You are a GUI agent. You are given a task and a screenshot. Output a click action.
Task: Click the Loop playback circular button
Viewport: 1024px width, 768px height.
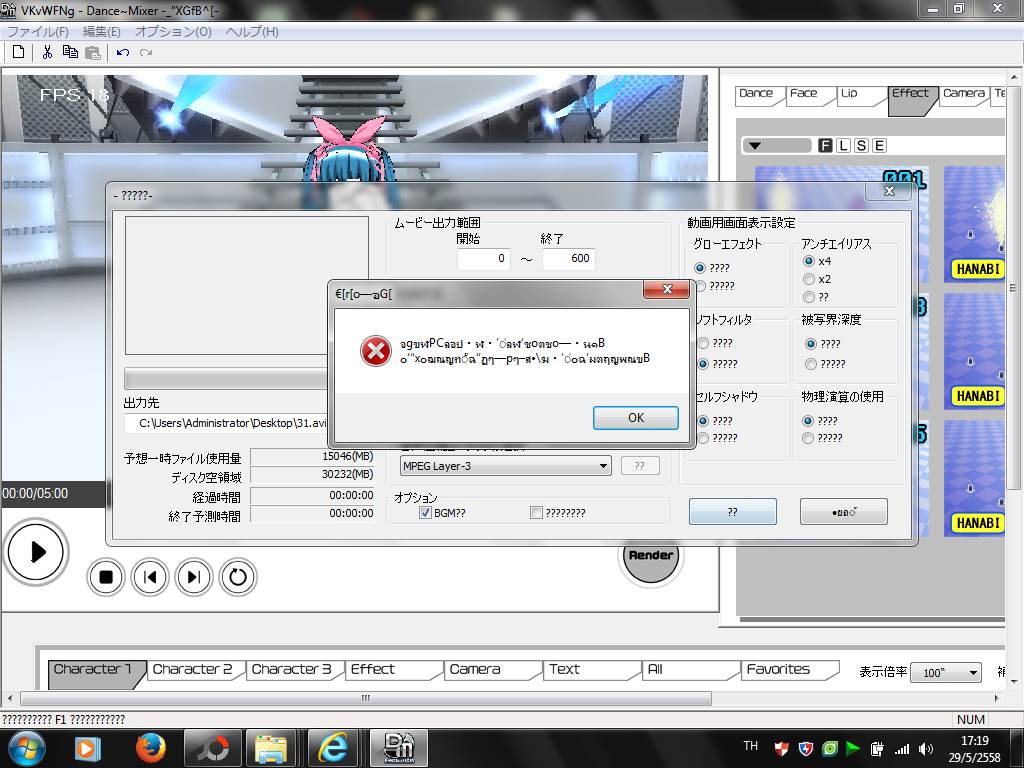[238, 577]
